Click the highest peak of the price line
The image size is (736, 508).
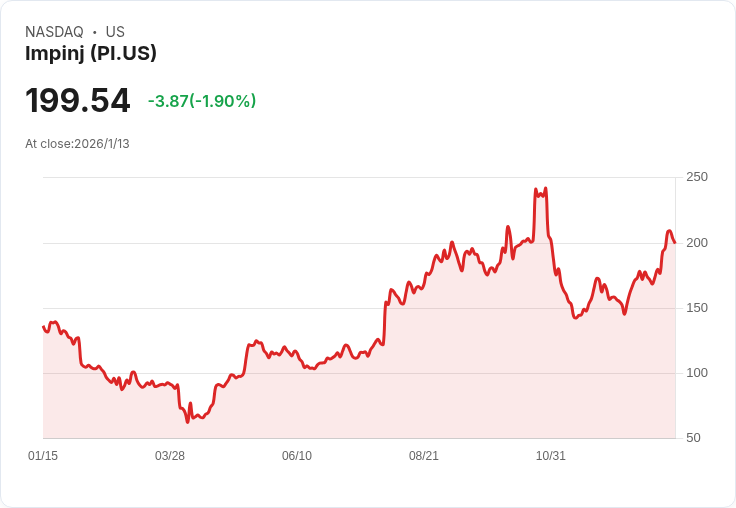point(536,189)
